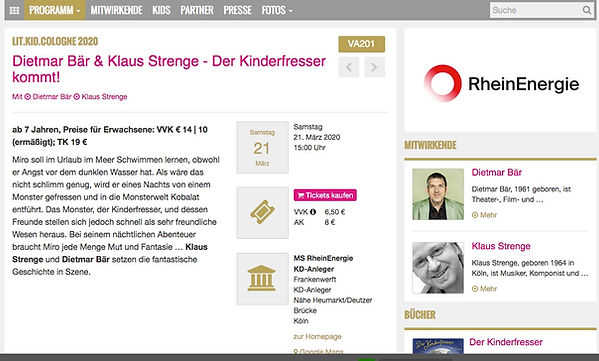Viewport: 599px width, 361px height.
Task: Click the VA201 event code badge
Action: pyautogui.click(x=361, y=44)
